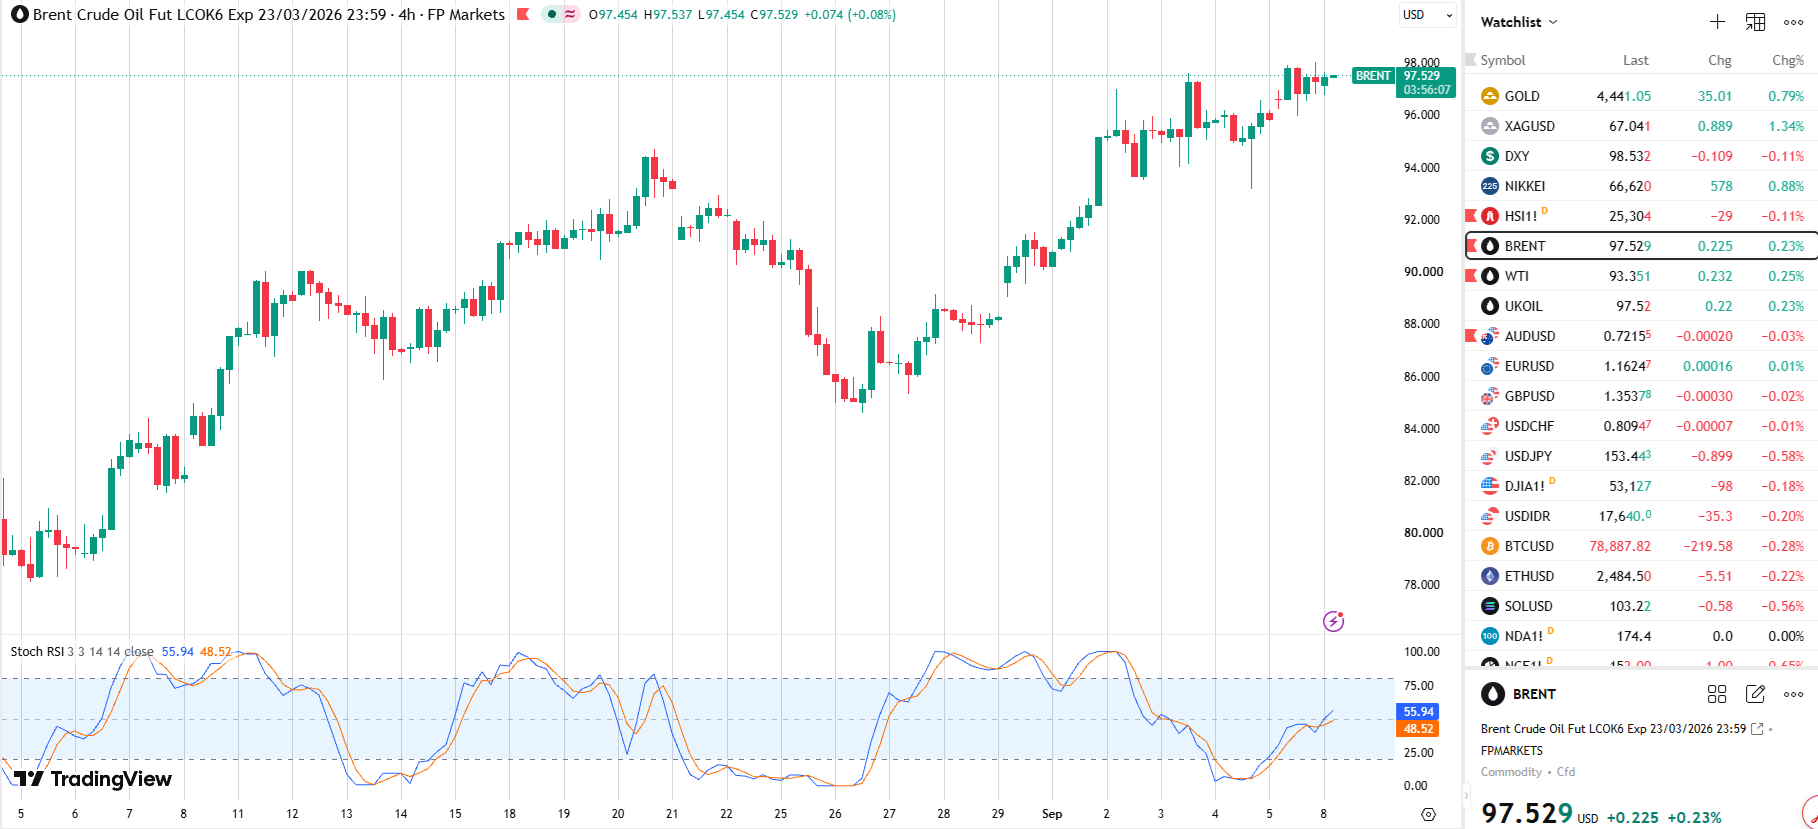Toggle the flag column header beside Symbol
The width and height of the screenshot is (1818, 829).
pyautogui.click(x=1471, y=60)
